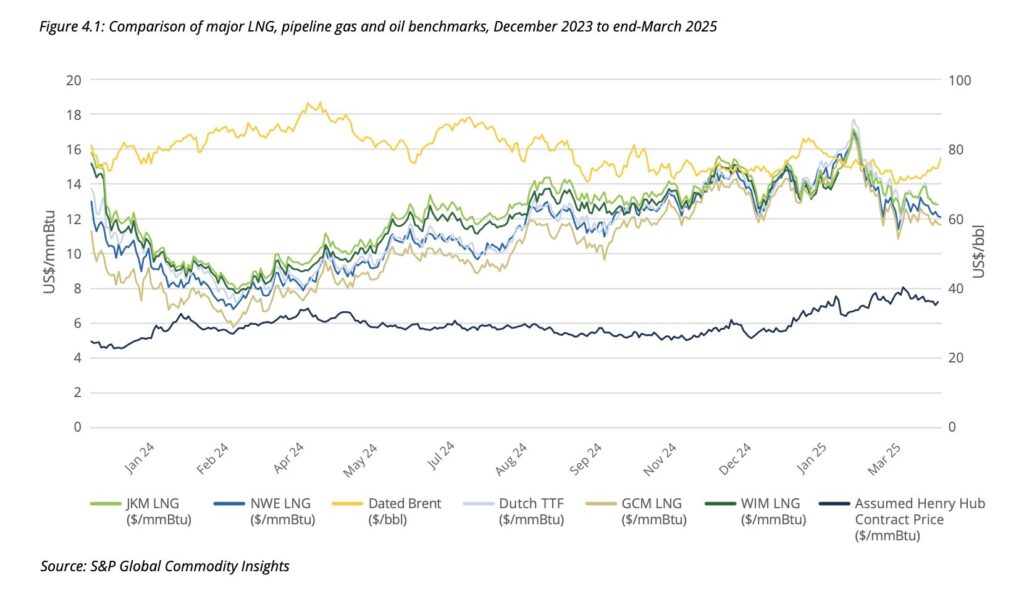Click the S&P Global Commodity Insights source text
The image size is (1024, 599).
pyautogui.click(x=165, y=566)
